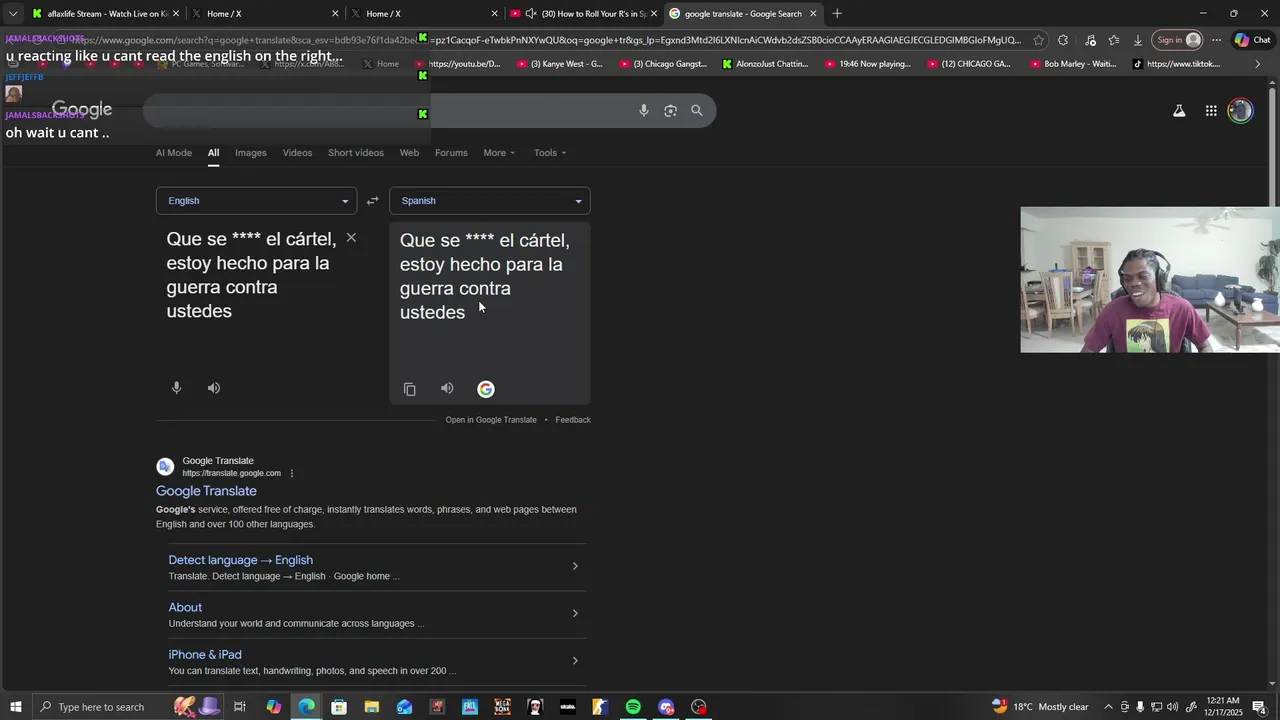This screenshot has height=720, width=1280.
Task: Open browser settings and more menu
Action: tap(1216, 40)
